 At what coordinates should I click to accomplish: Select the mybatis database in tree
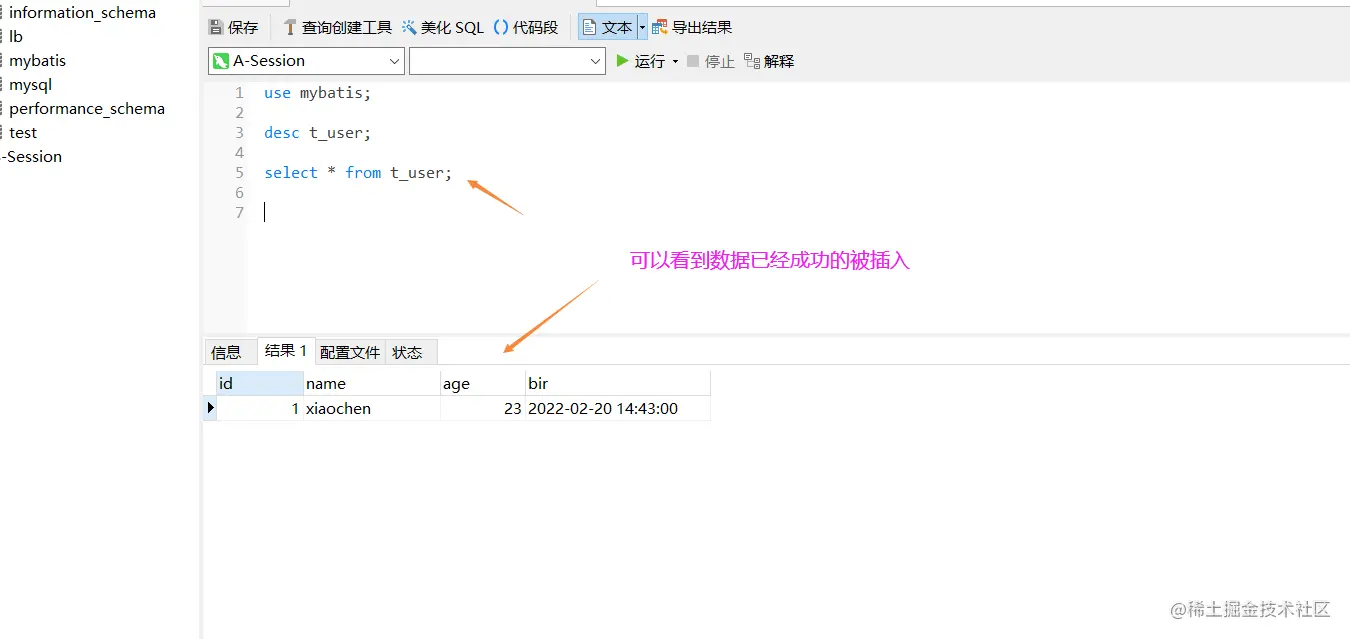[x=38, y=61]
